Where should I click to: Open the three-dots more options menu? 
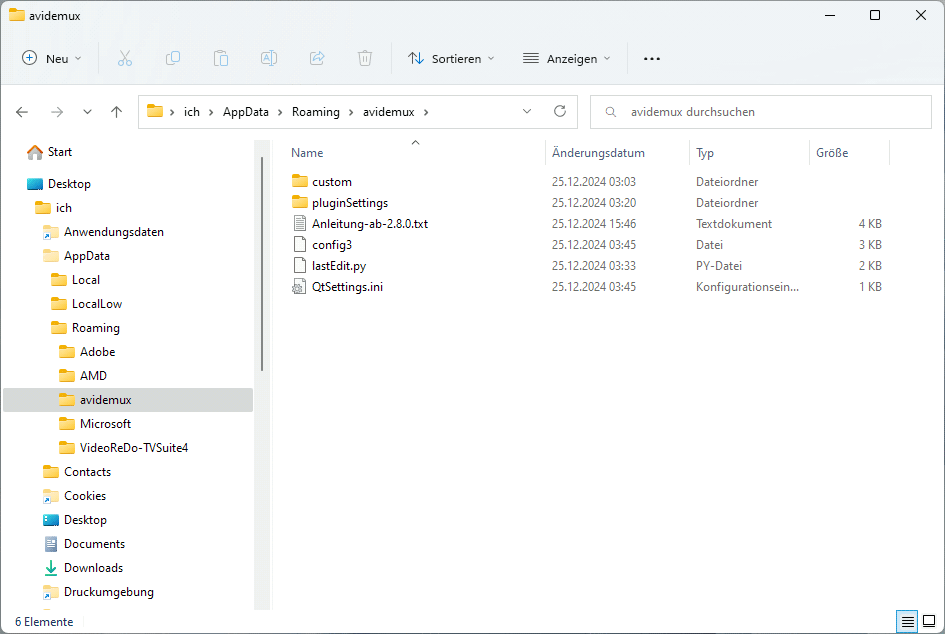651,58
